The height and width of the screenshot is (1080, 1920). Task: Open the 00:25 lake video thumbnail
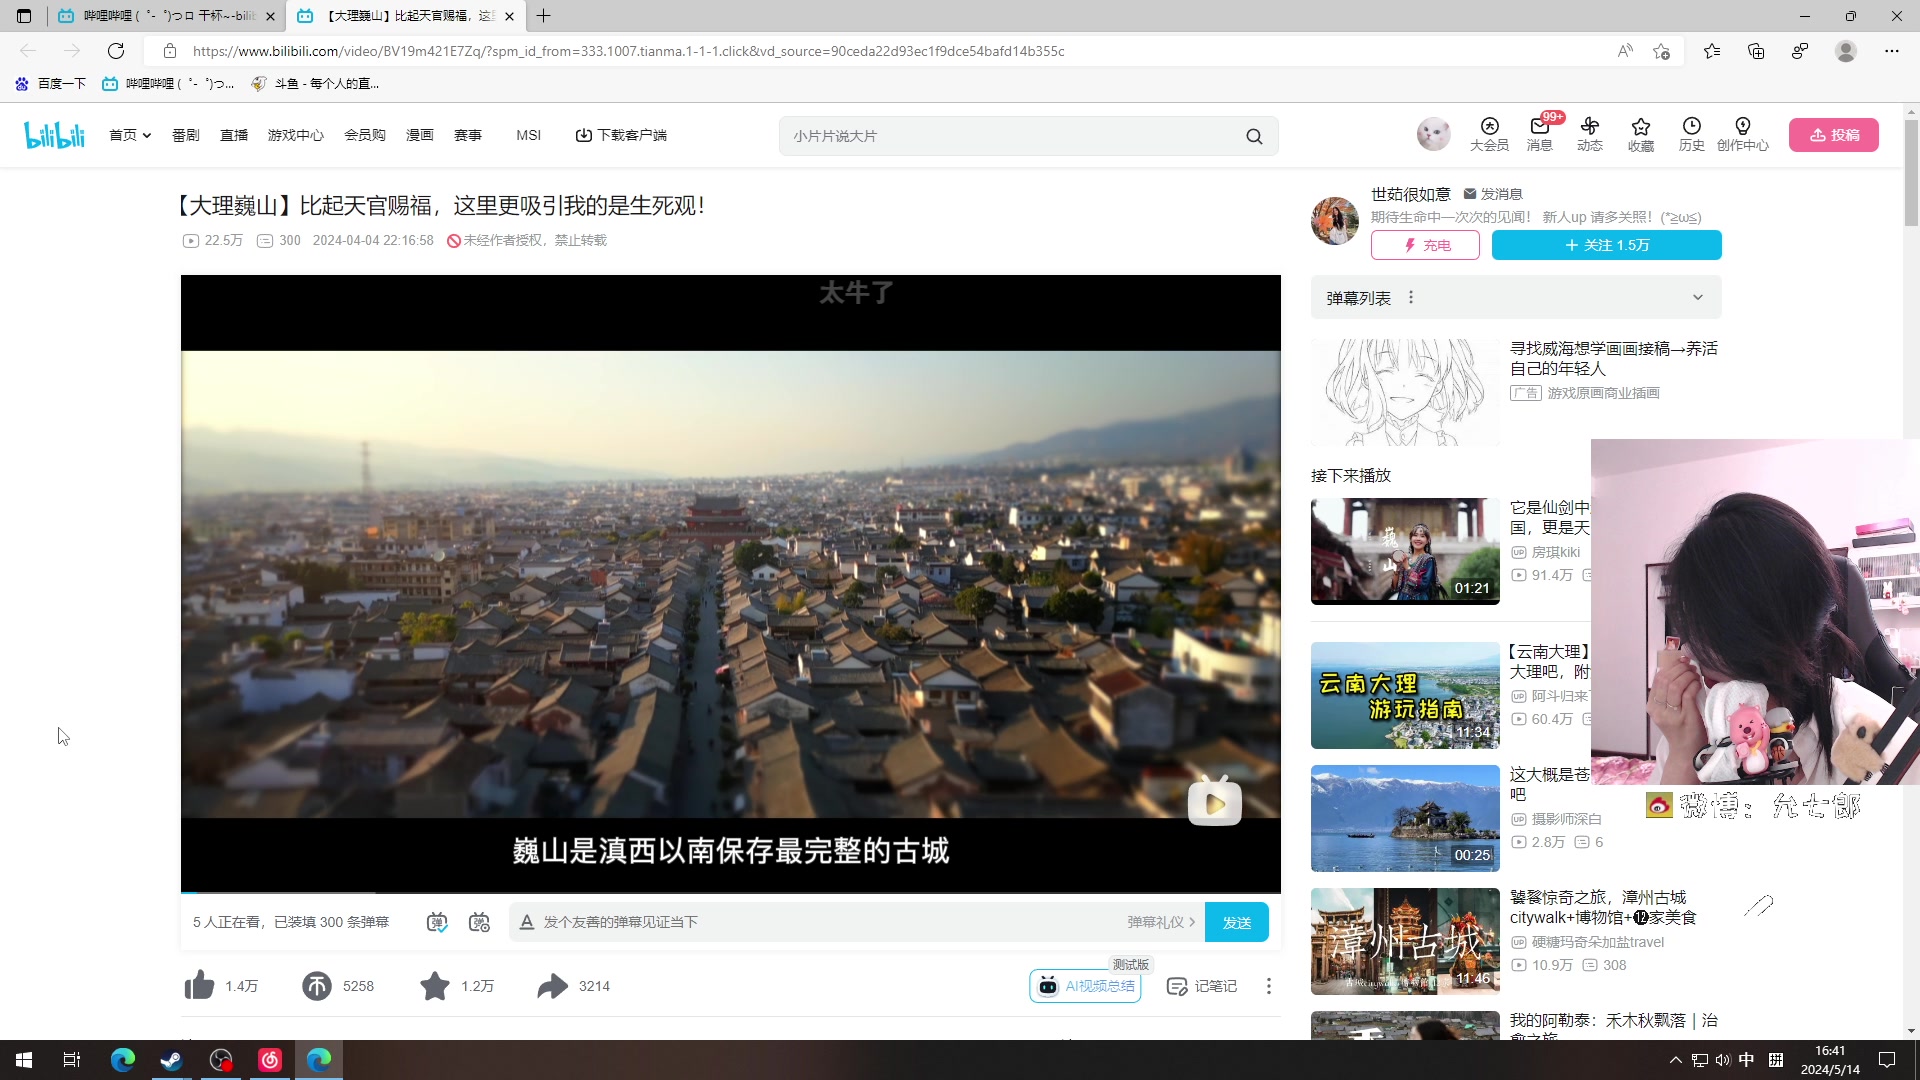tap(1405, 818)
